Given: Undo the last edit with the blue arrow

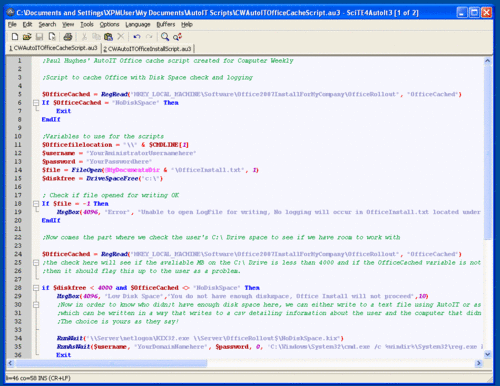Looking at the screenshot, I should (137, 37).
